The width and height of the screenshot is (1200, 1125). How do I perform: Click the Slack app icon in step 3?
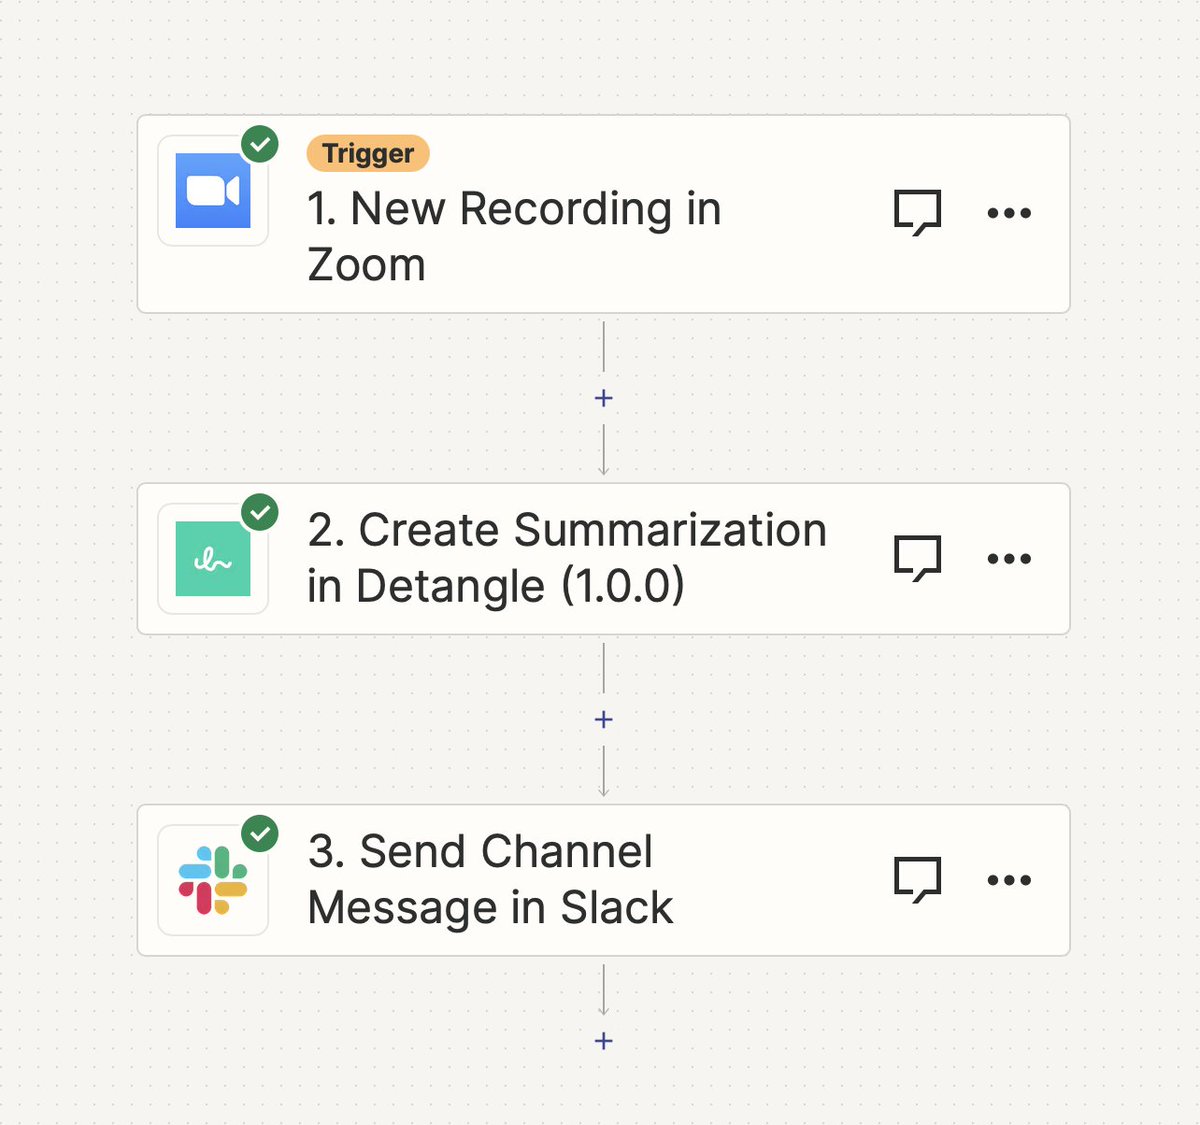[213, 880]
